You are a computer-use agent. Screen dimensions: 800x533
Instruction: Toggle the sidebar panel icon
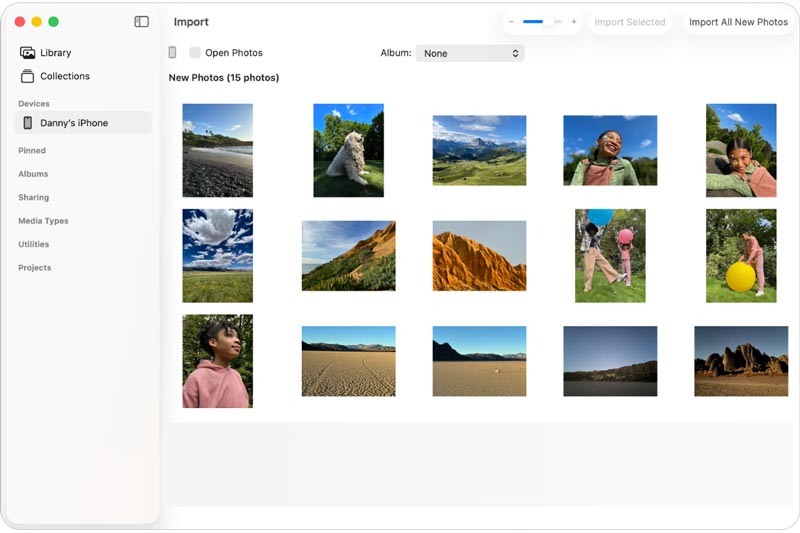pyautogui.click(x=141, y=21)
